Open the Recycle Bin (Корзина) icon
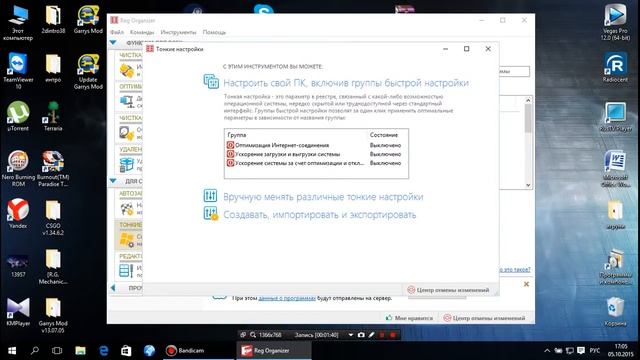Image resolution: width=640 pixels, height=360 pixels. coord(615,311)
